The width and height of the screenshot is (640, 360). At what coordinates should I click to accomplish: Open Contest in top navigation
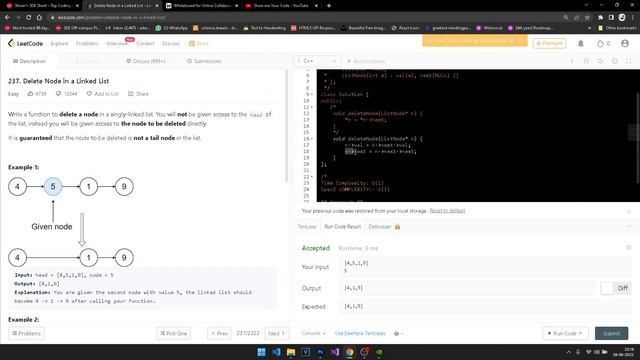point(145,43)
